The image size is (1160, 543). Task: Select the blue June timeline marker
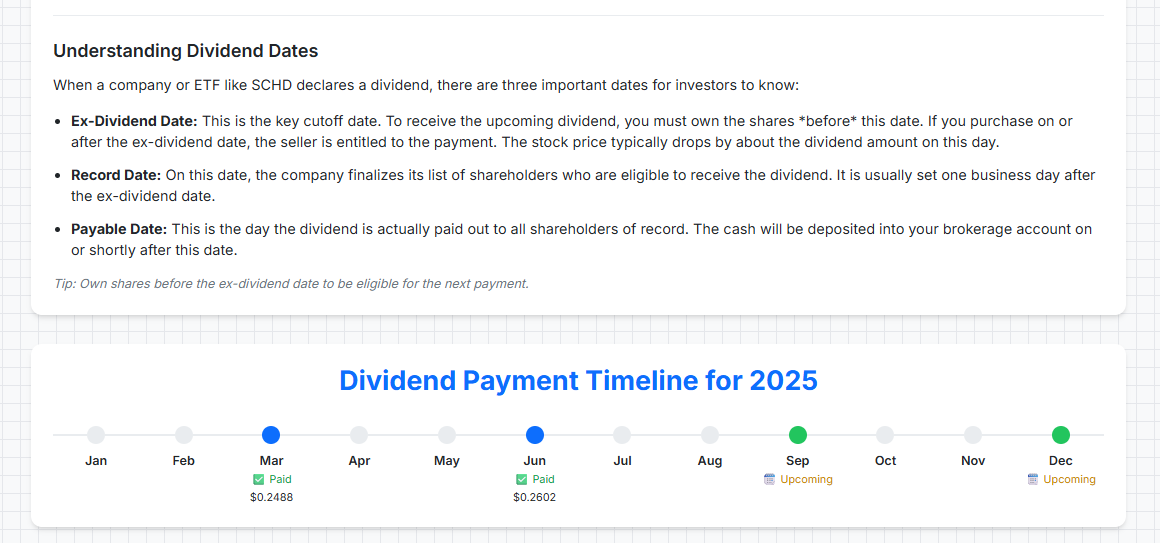click(x=535, y=435)
